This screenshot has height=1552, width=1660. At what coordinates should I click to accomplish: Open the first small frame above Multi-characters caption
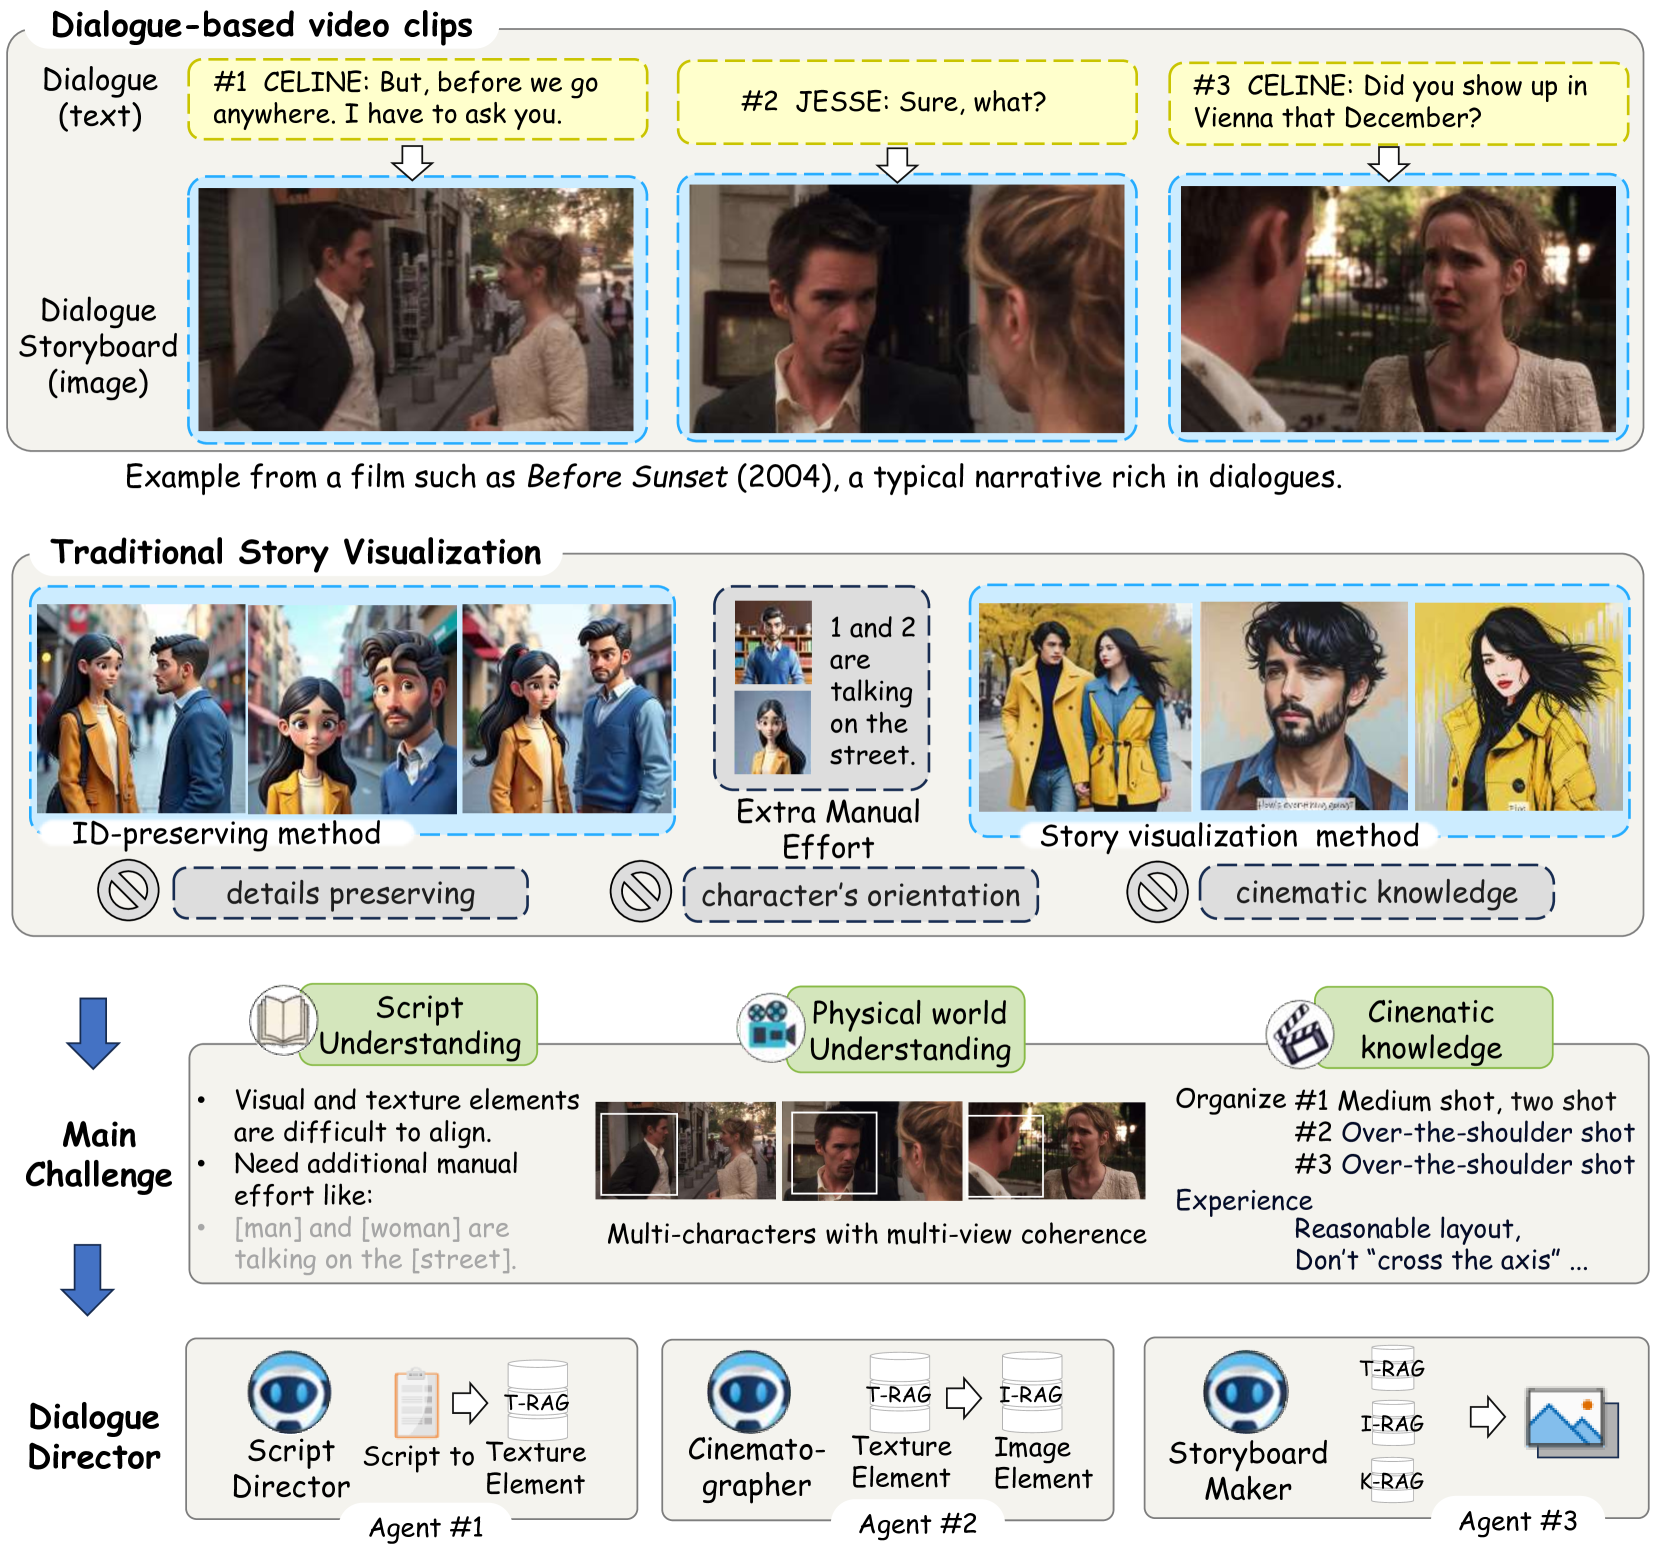(686, 1151)
